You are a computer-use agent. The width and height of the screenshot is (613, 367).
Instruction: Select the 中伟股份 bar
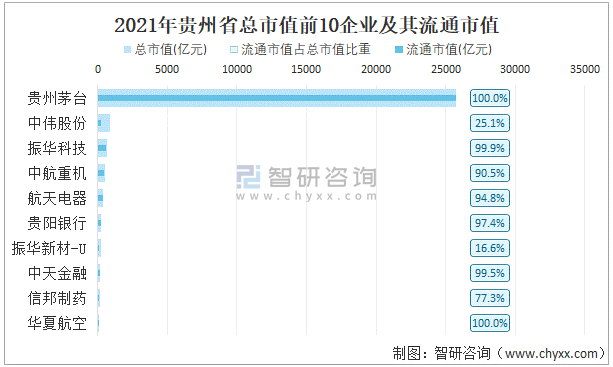[x=104, y=123]
